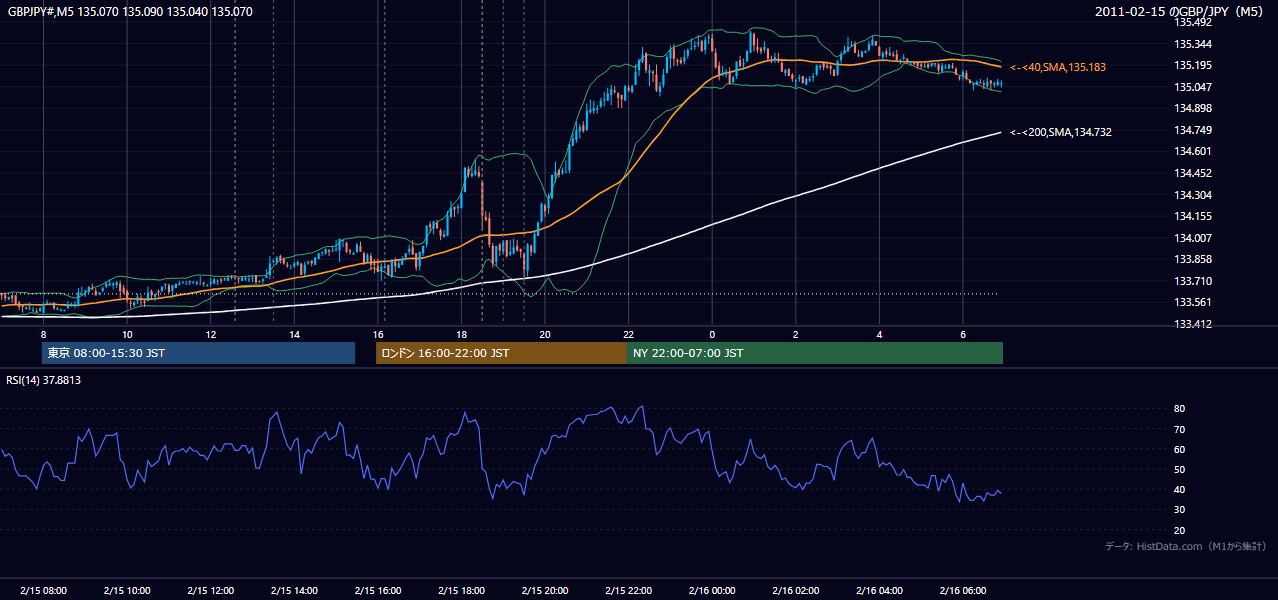Click the 200 SMA 134.732 label
The image size is (1278, 600).
(1061, 132)
